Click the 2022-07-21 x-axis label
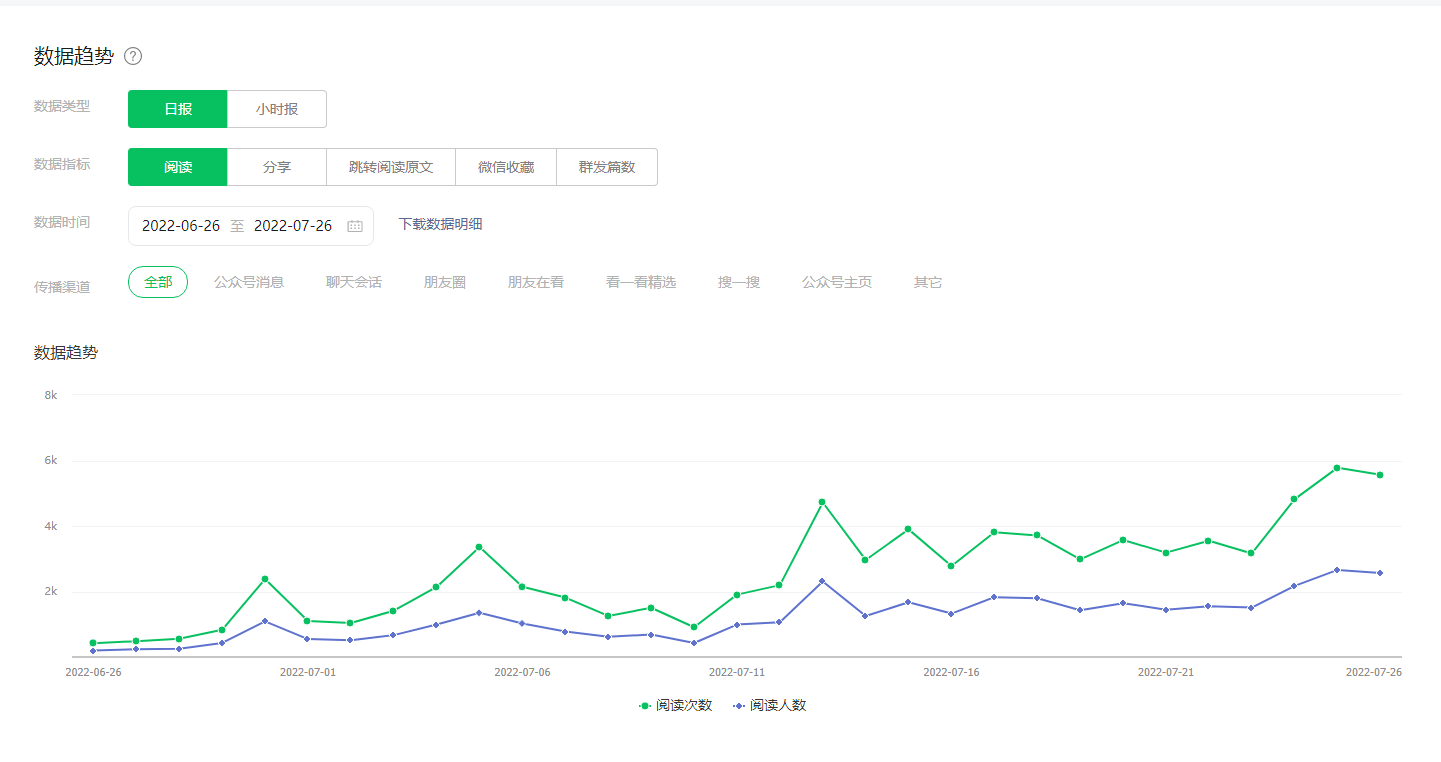 pos(1166,672)
